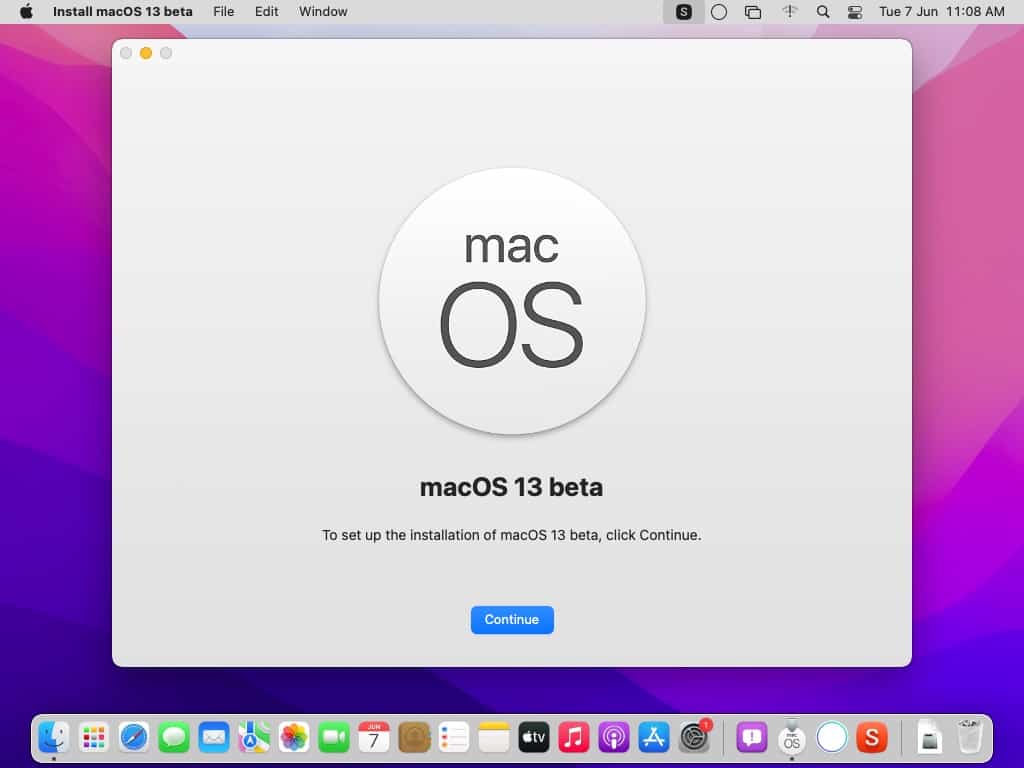This screenshot has width=1024, height=768.
Task: Open the Podcasts app icon
Action: [614, 738]
